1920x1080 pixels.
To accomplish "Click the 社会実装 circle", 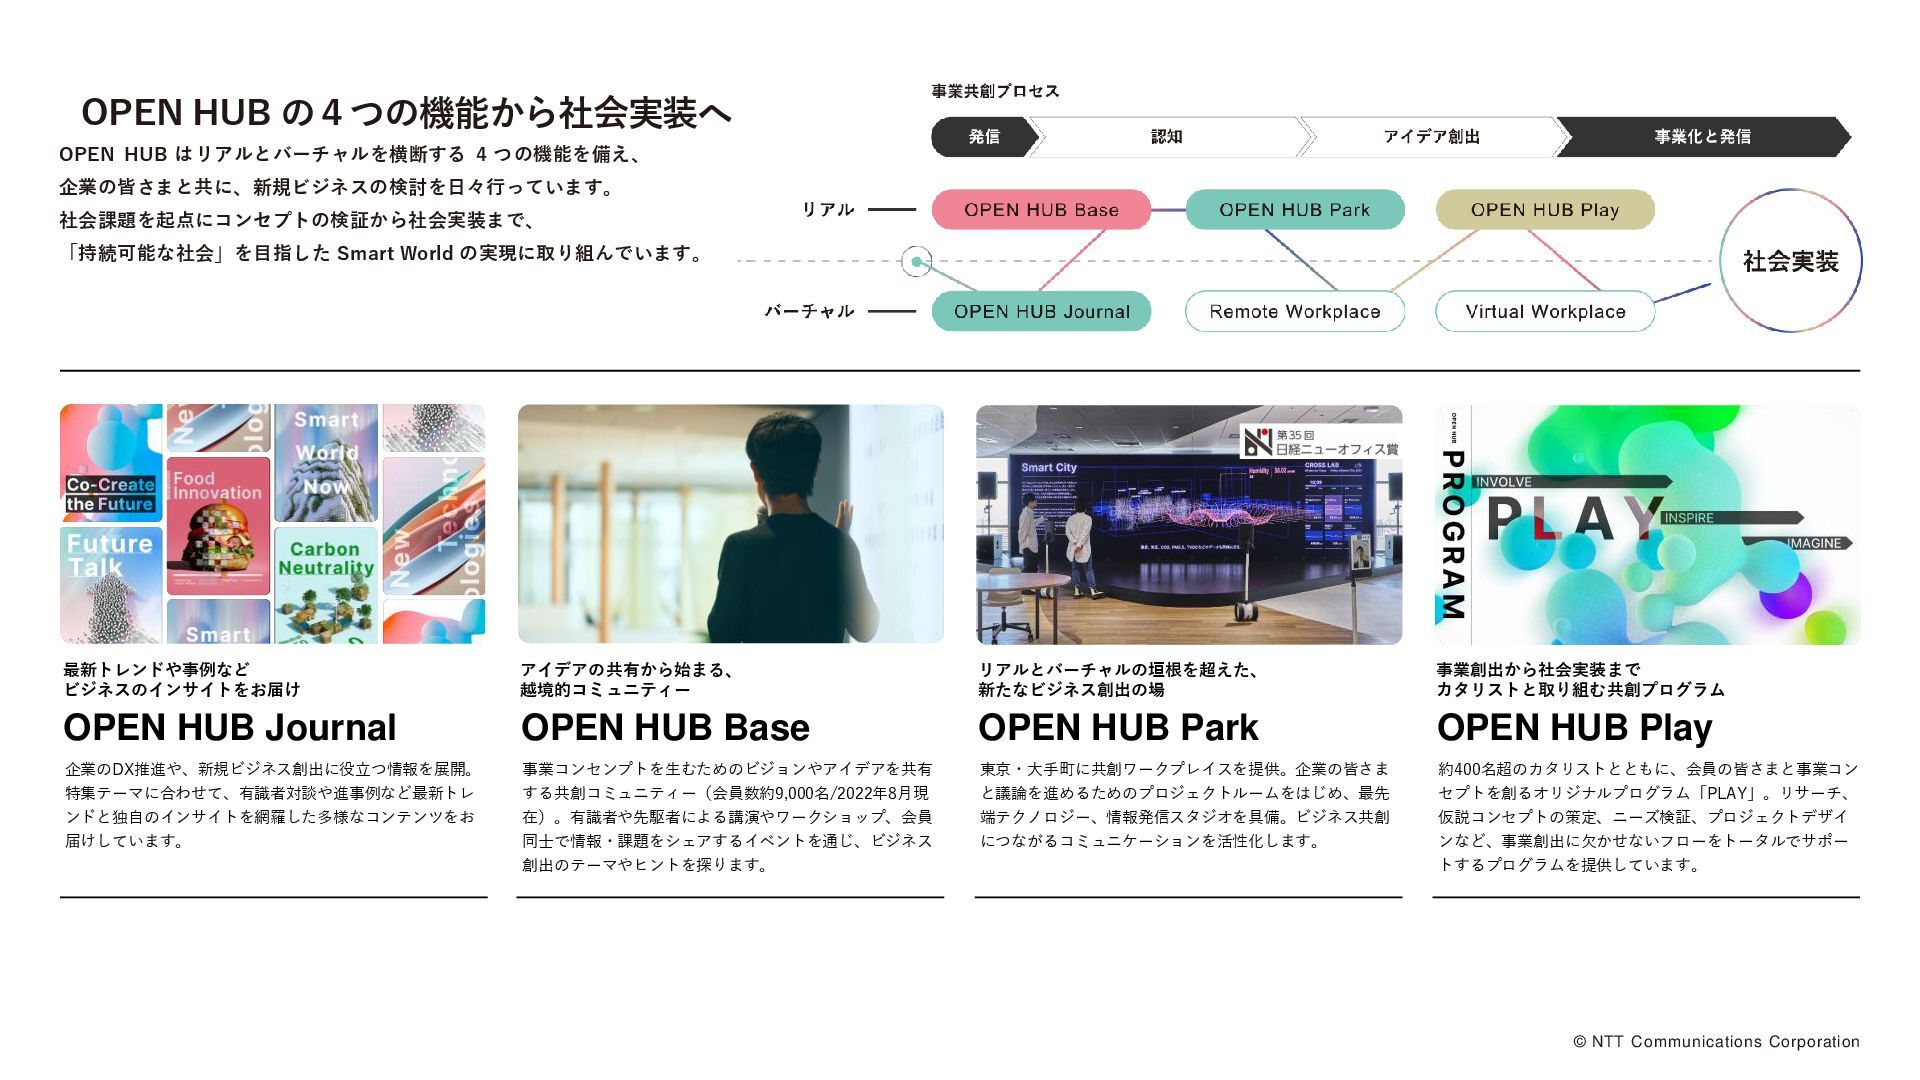I will (x=1790, y=261).
